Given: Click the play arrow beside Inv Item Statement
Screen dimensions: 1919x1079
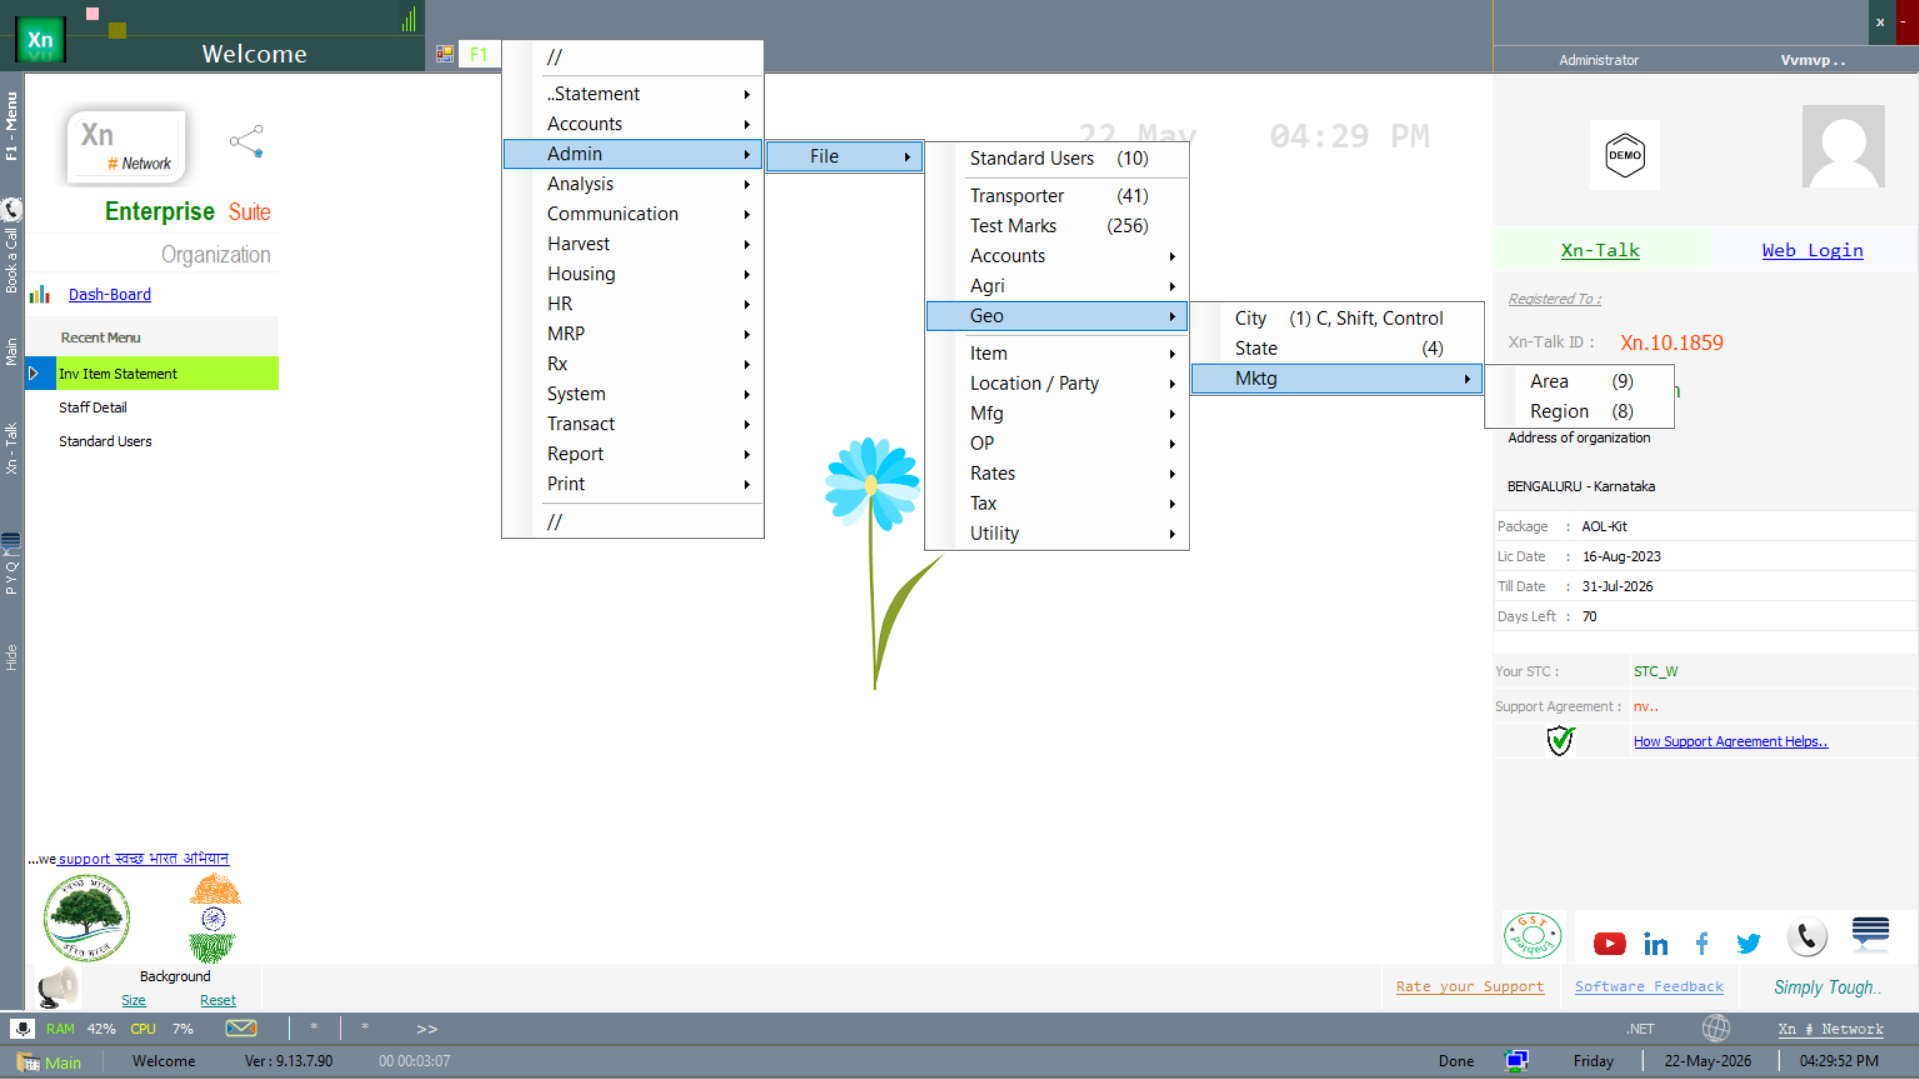Looking at the screenshot, I should coord(34,373).
